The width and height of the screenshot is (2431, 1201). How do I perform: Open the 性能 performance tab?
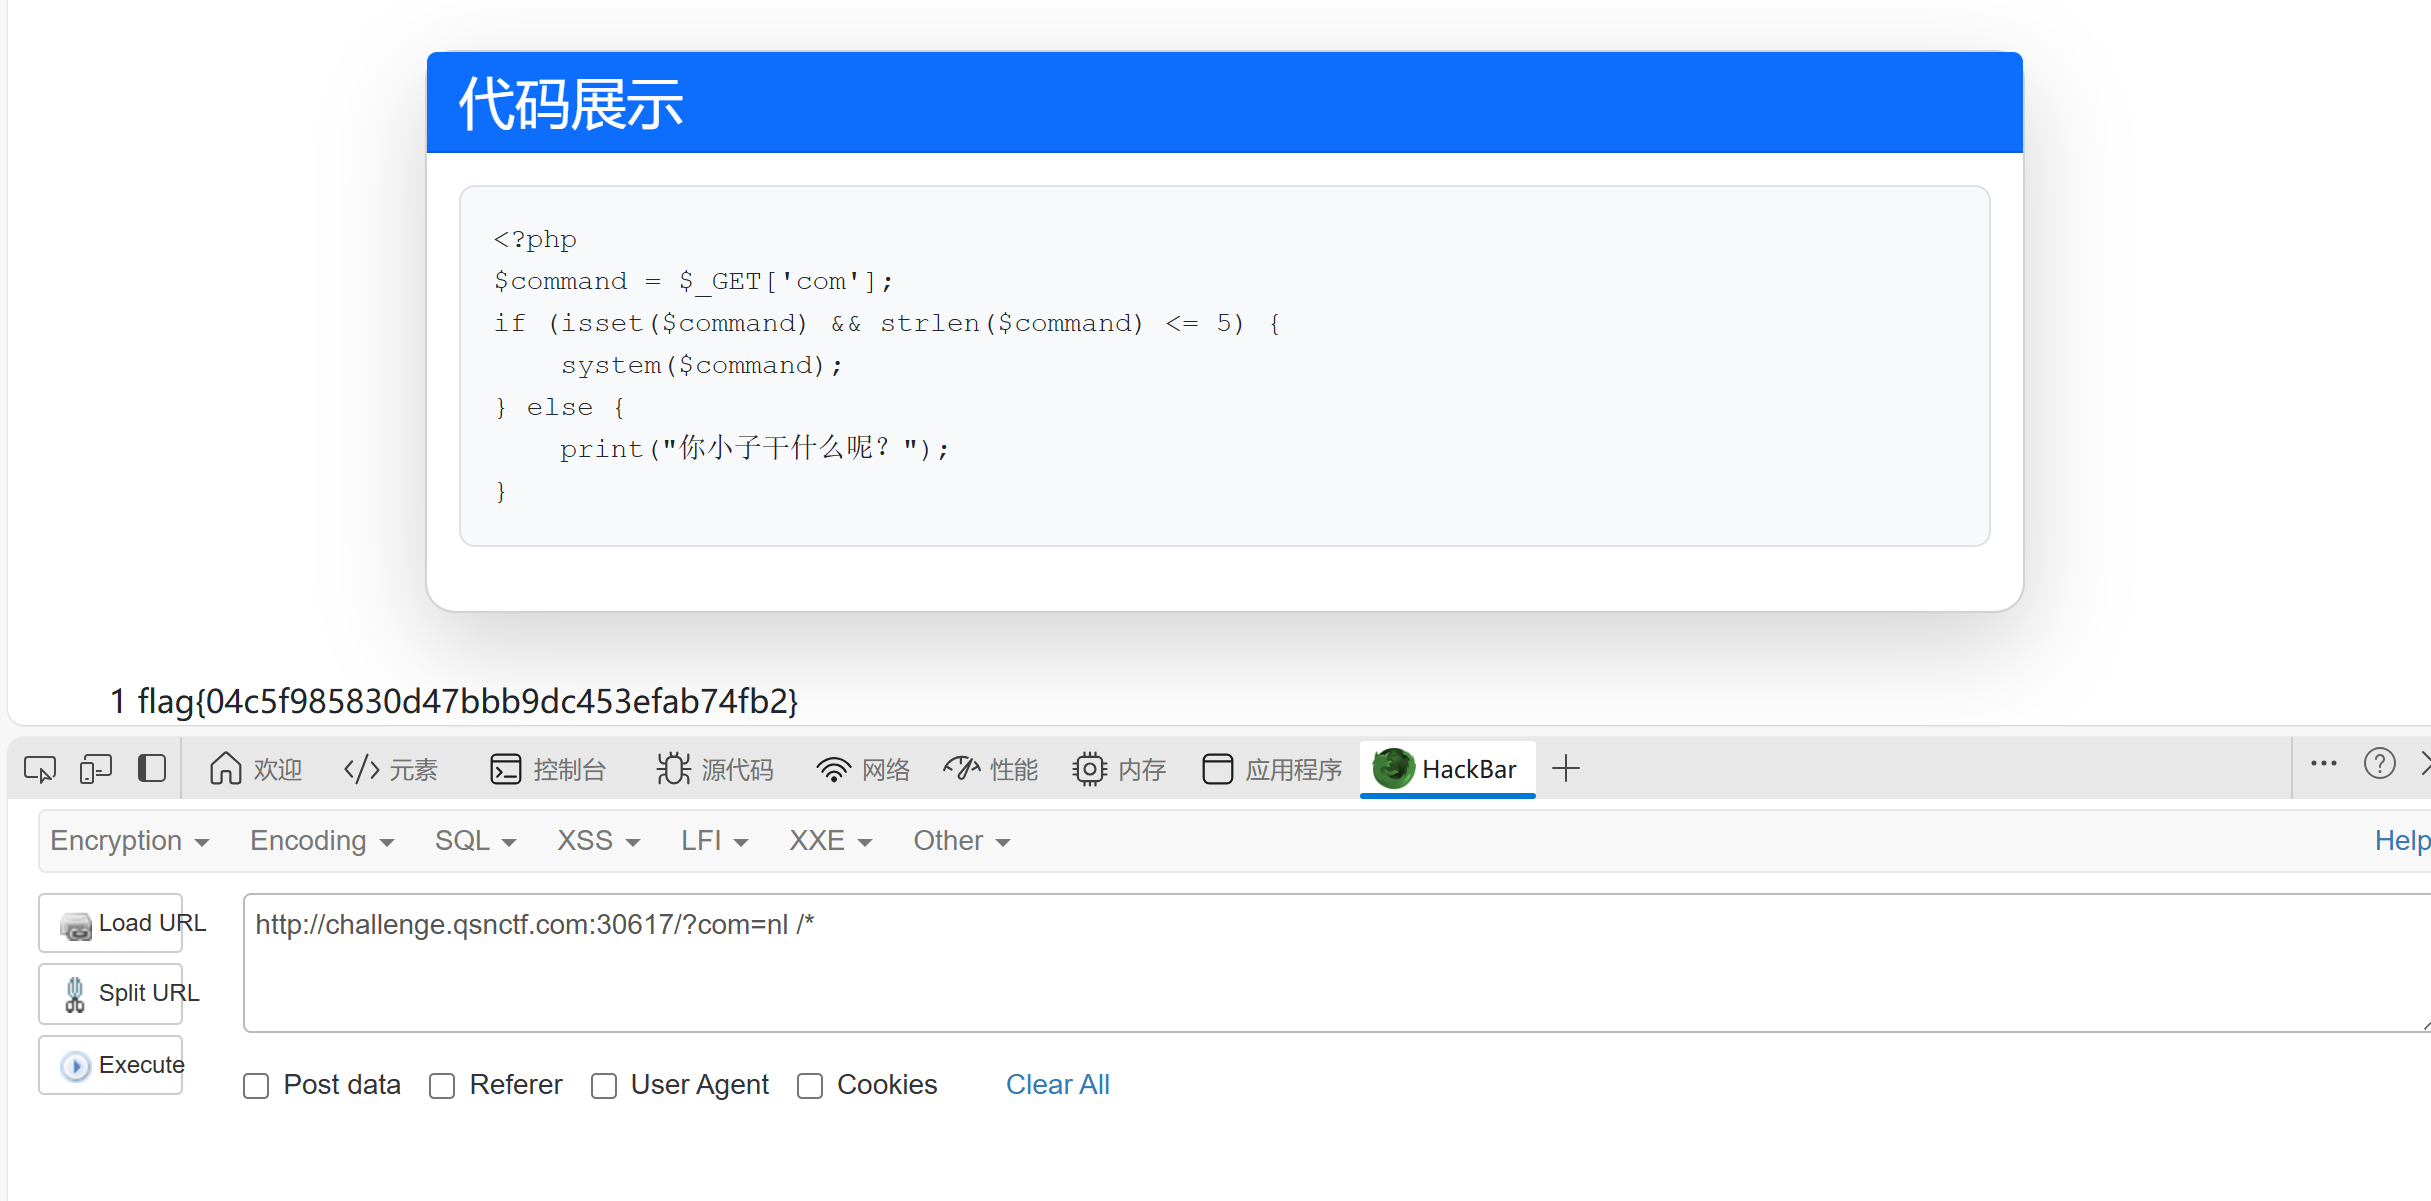tap(991, 769)
